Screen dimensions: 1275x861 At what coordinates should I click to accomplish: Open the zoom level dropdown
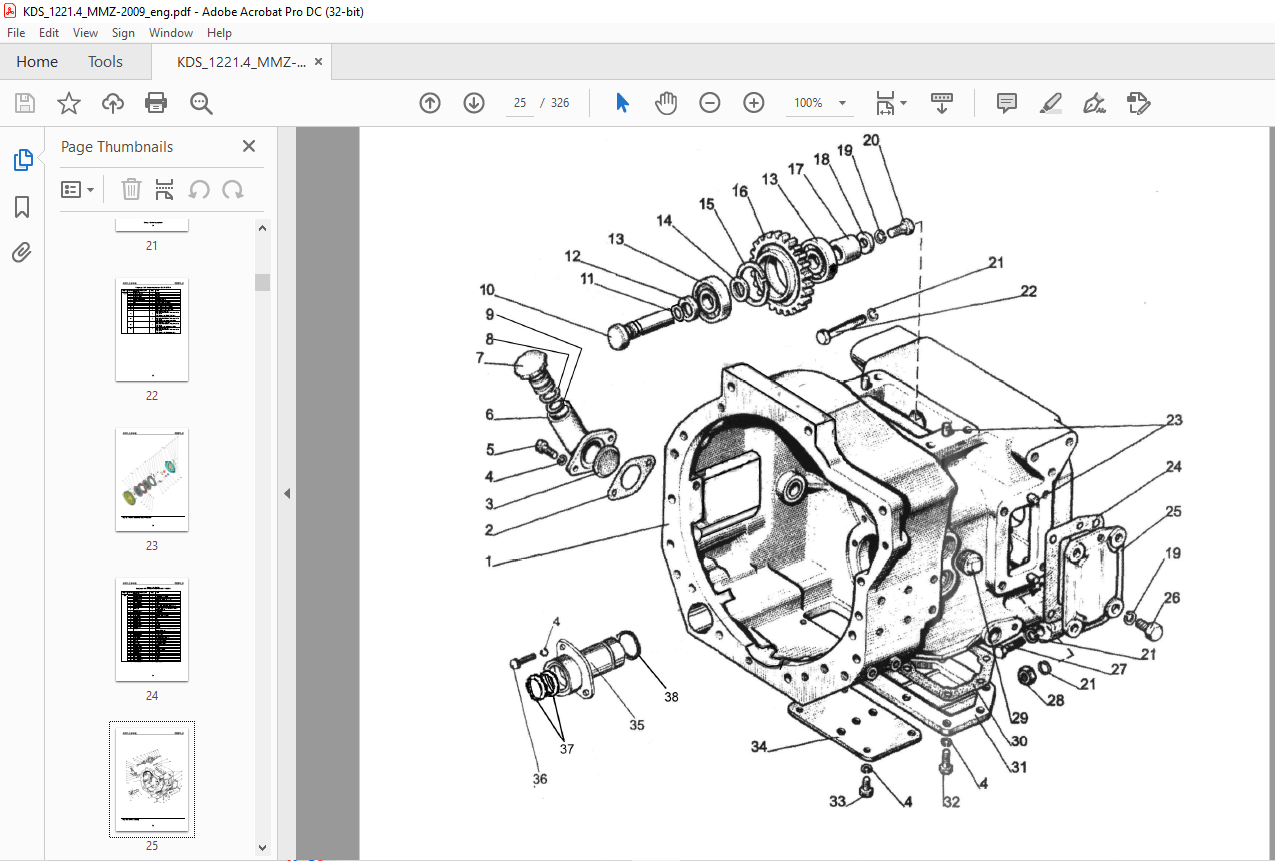click(842, 103)
